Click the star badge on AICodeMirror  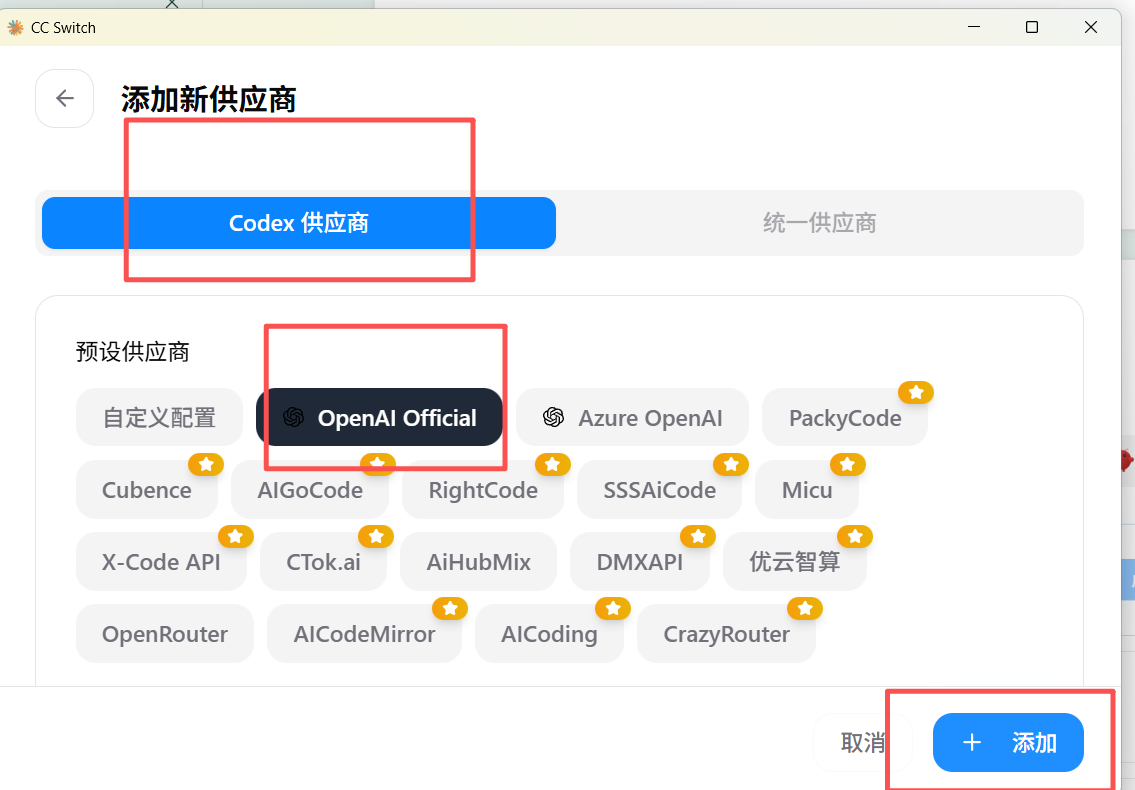pyautogui.click(x=450, y=608)
